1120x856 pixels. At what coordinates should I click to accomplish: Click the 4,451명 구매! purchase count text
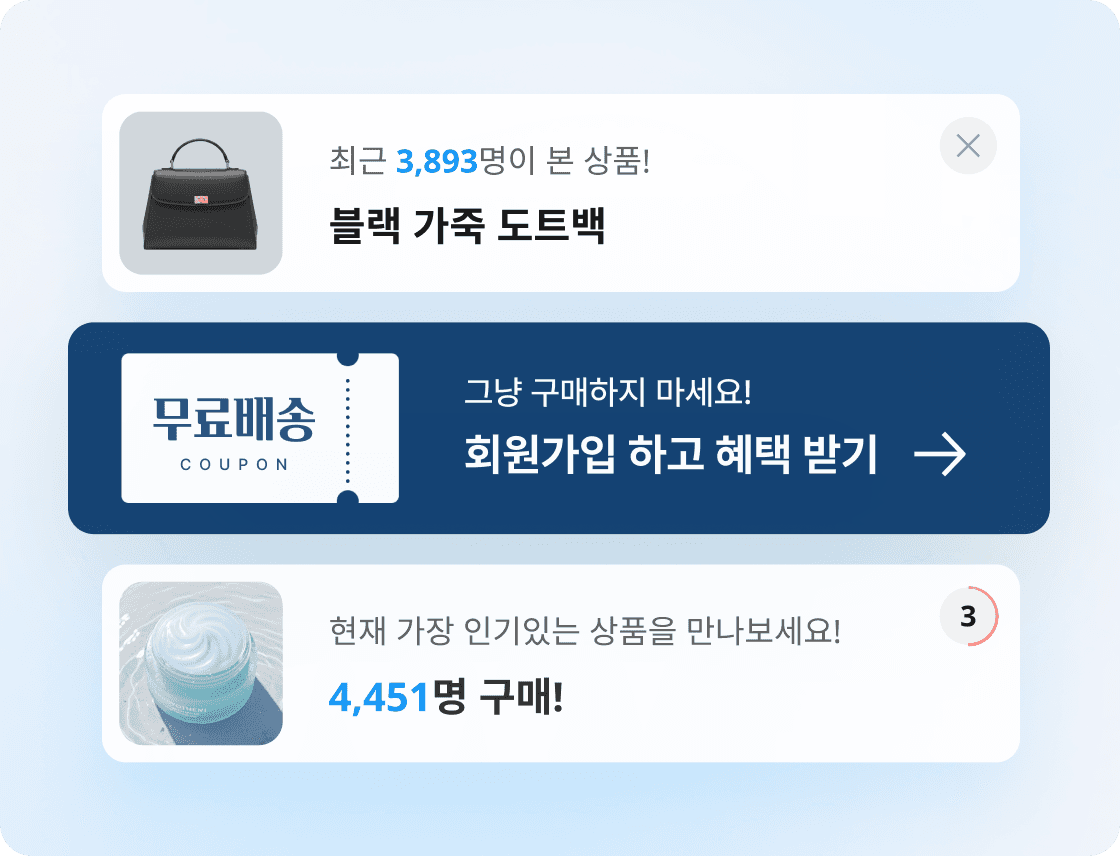(446, 697)
